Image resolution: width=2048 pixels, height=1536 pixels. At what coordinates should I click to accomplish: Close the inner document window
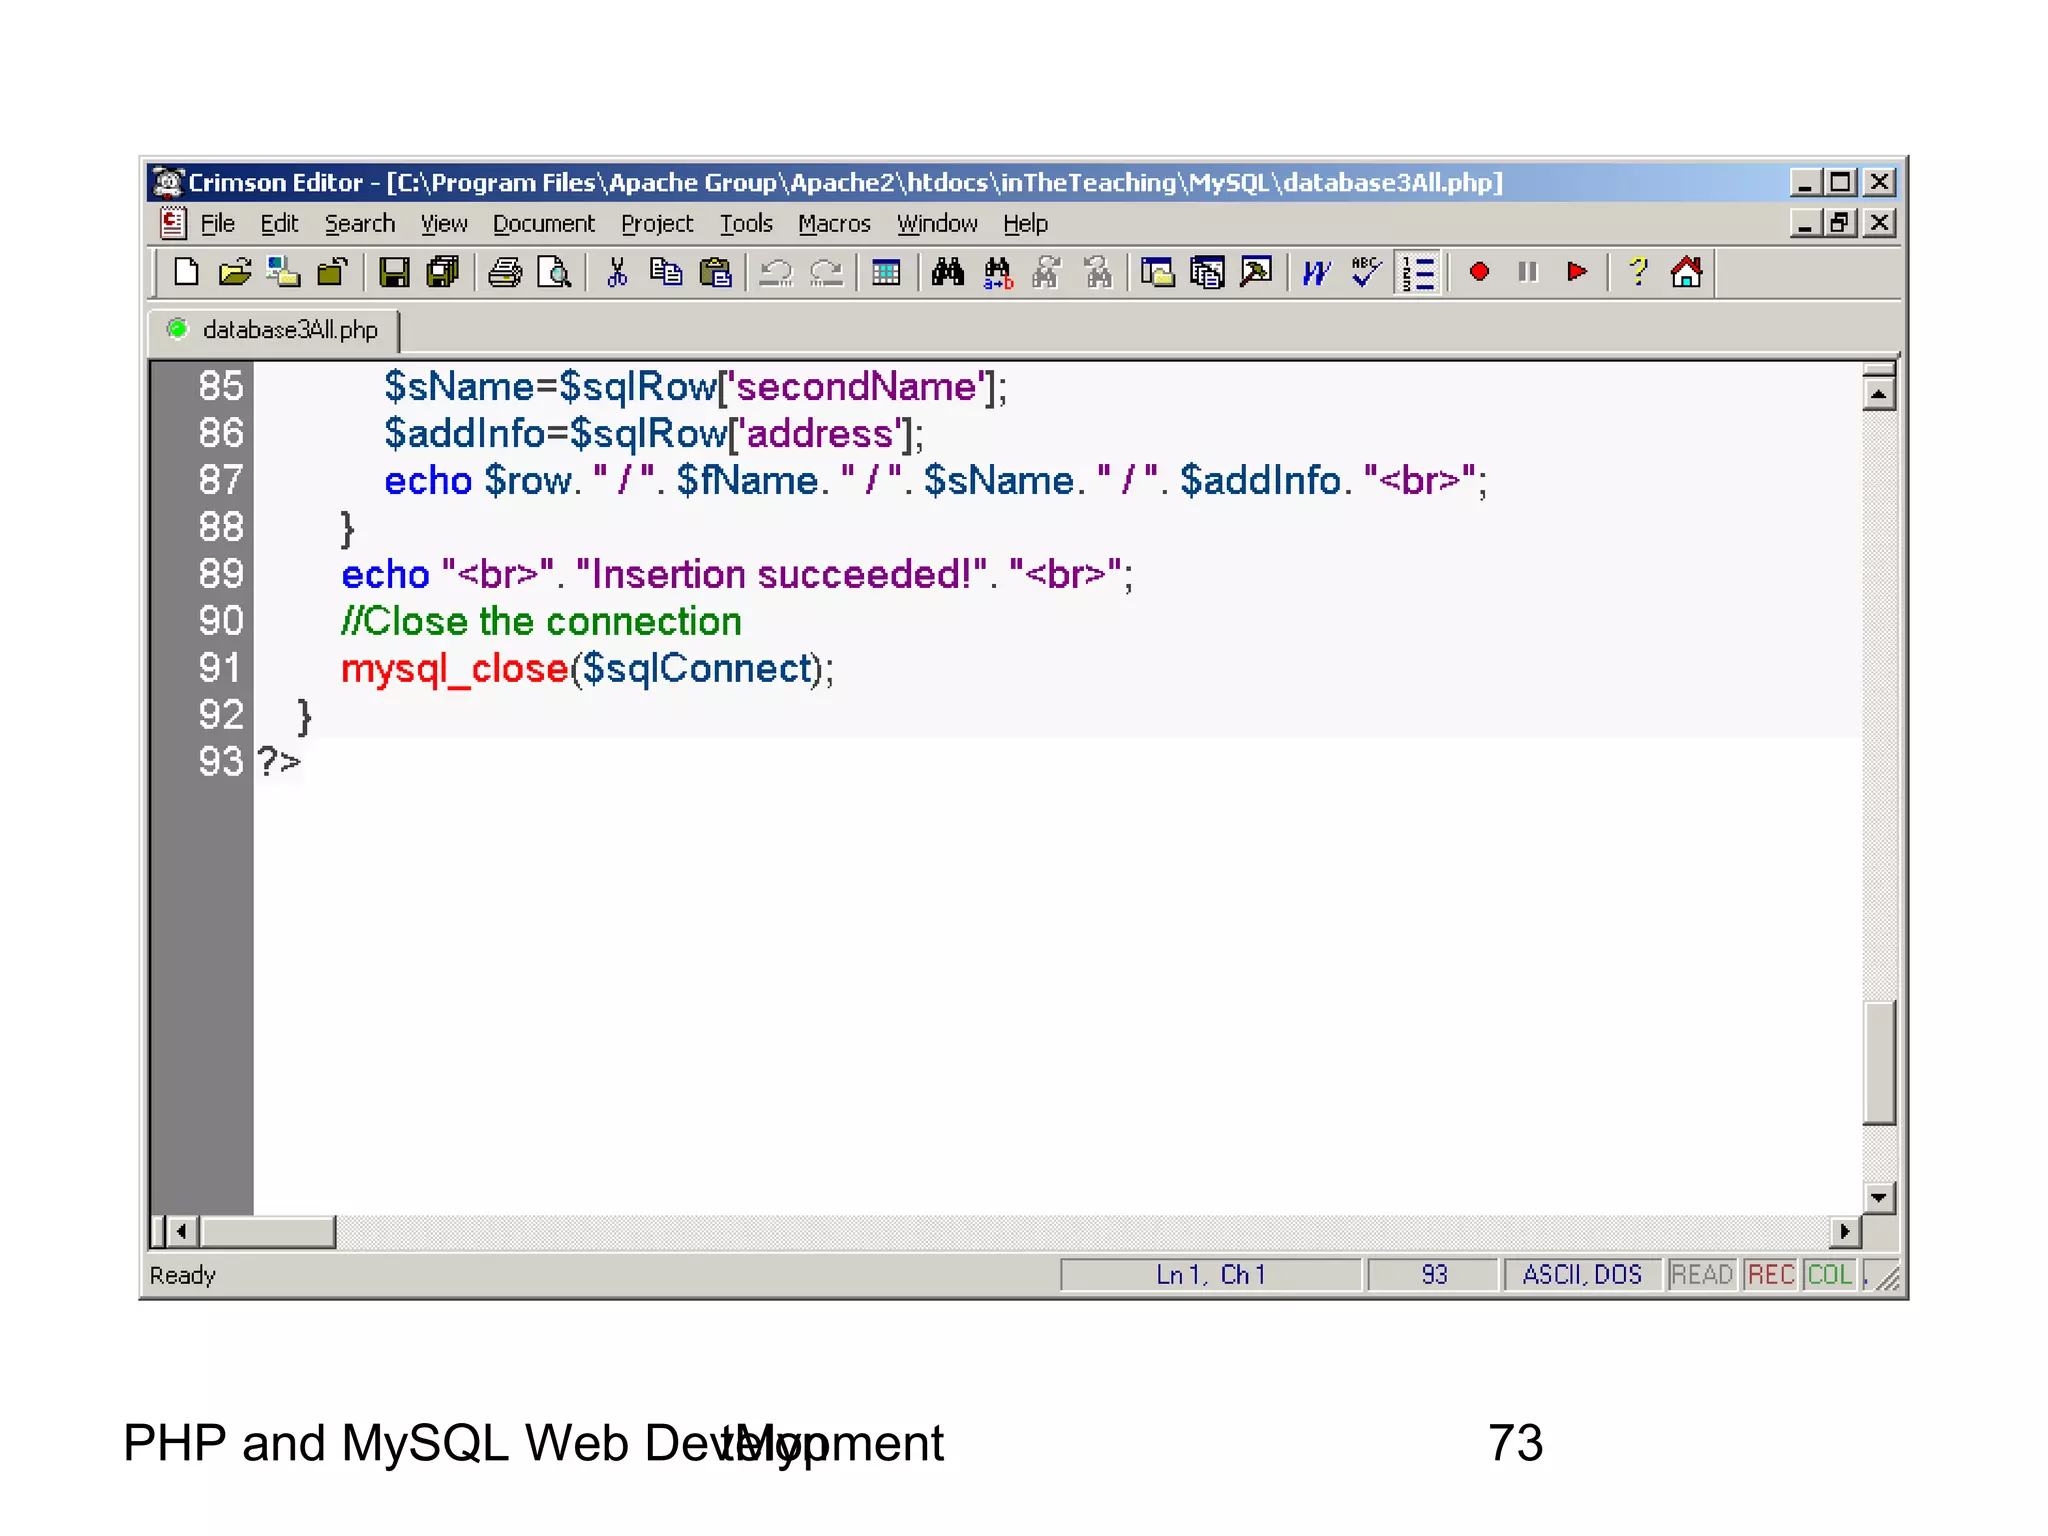coord(1879,223)
